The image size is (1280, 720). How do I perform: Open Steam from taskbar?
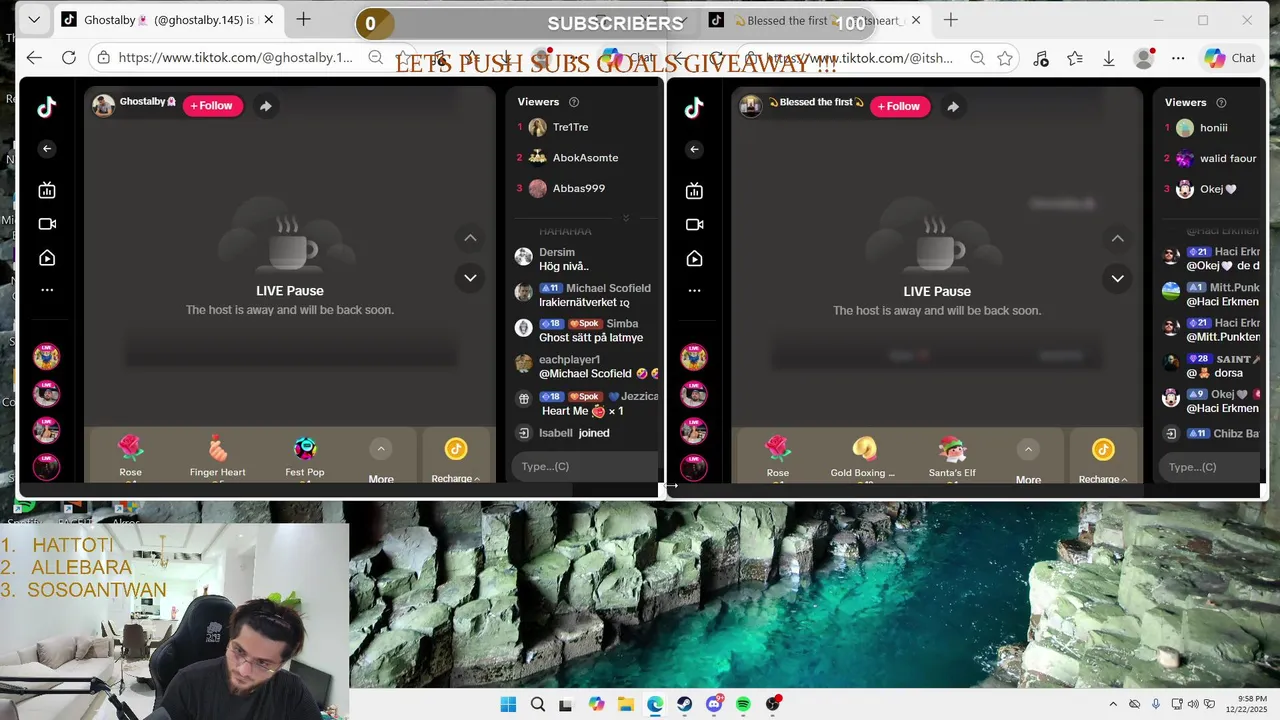(684, 704)
